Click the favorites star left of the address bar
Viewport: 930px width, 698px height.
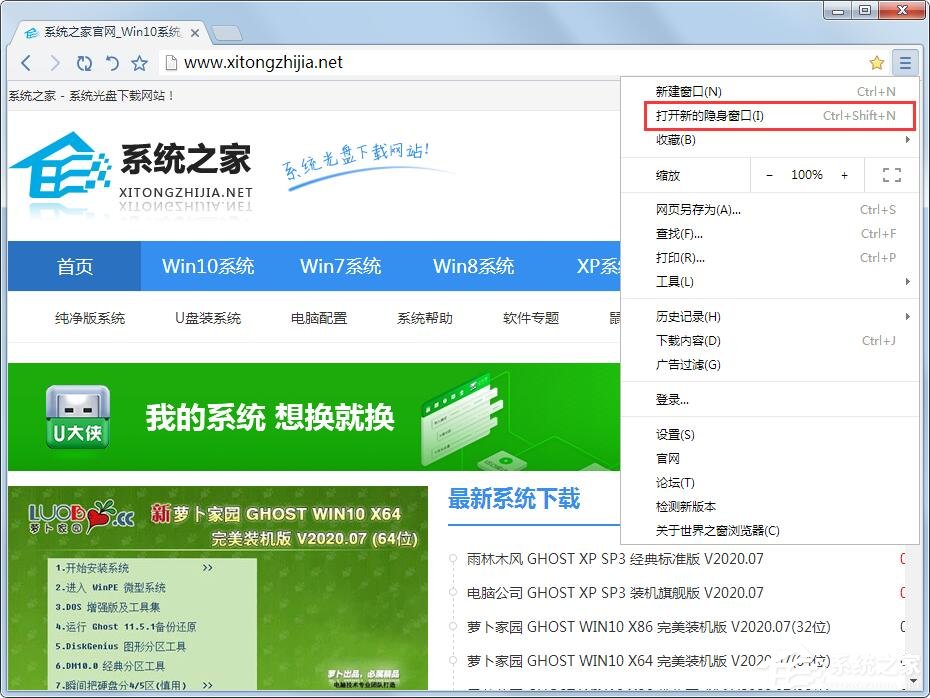click(x=139, y=62)
